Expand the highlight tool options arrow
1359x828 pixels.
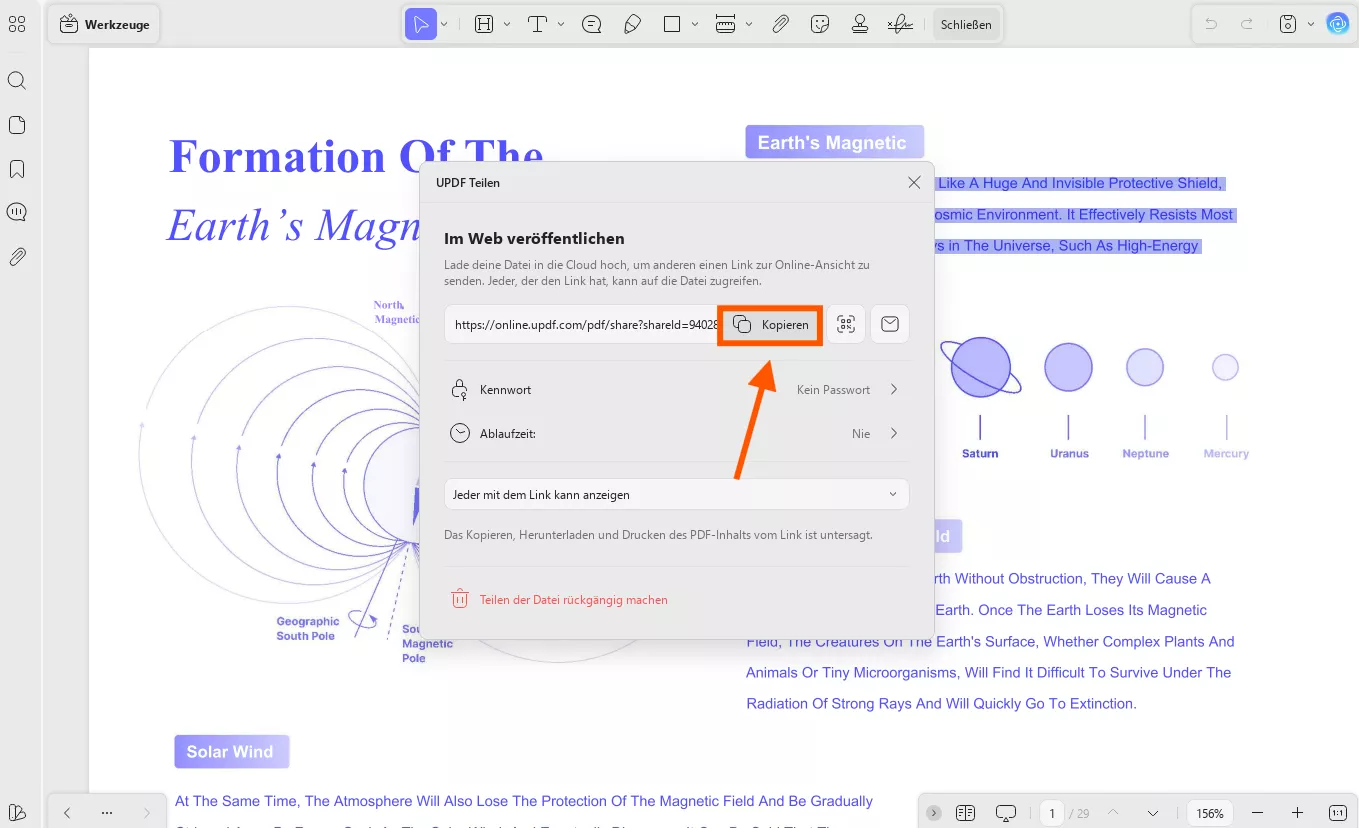(507, 24)
